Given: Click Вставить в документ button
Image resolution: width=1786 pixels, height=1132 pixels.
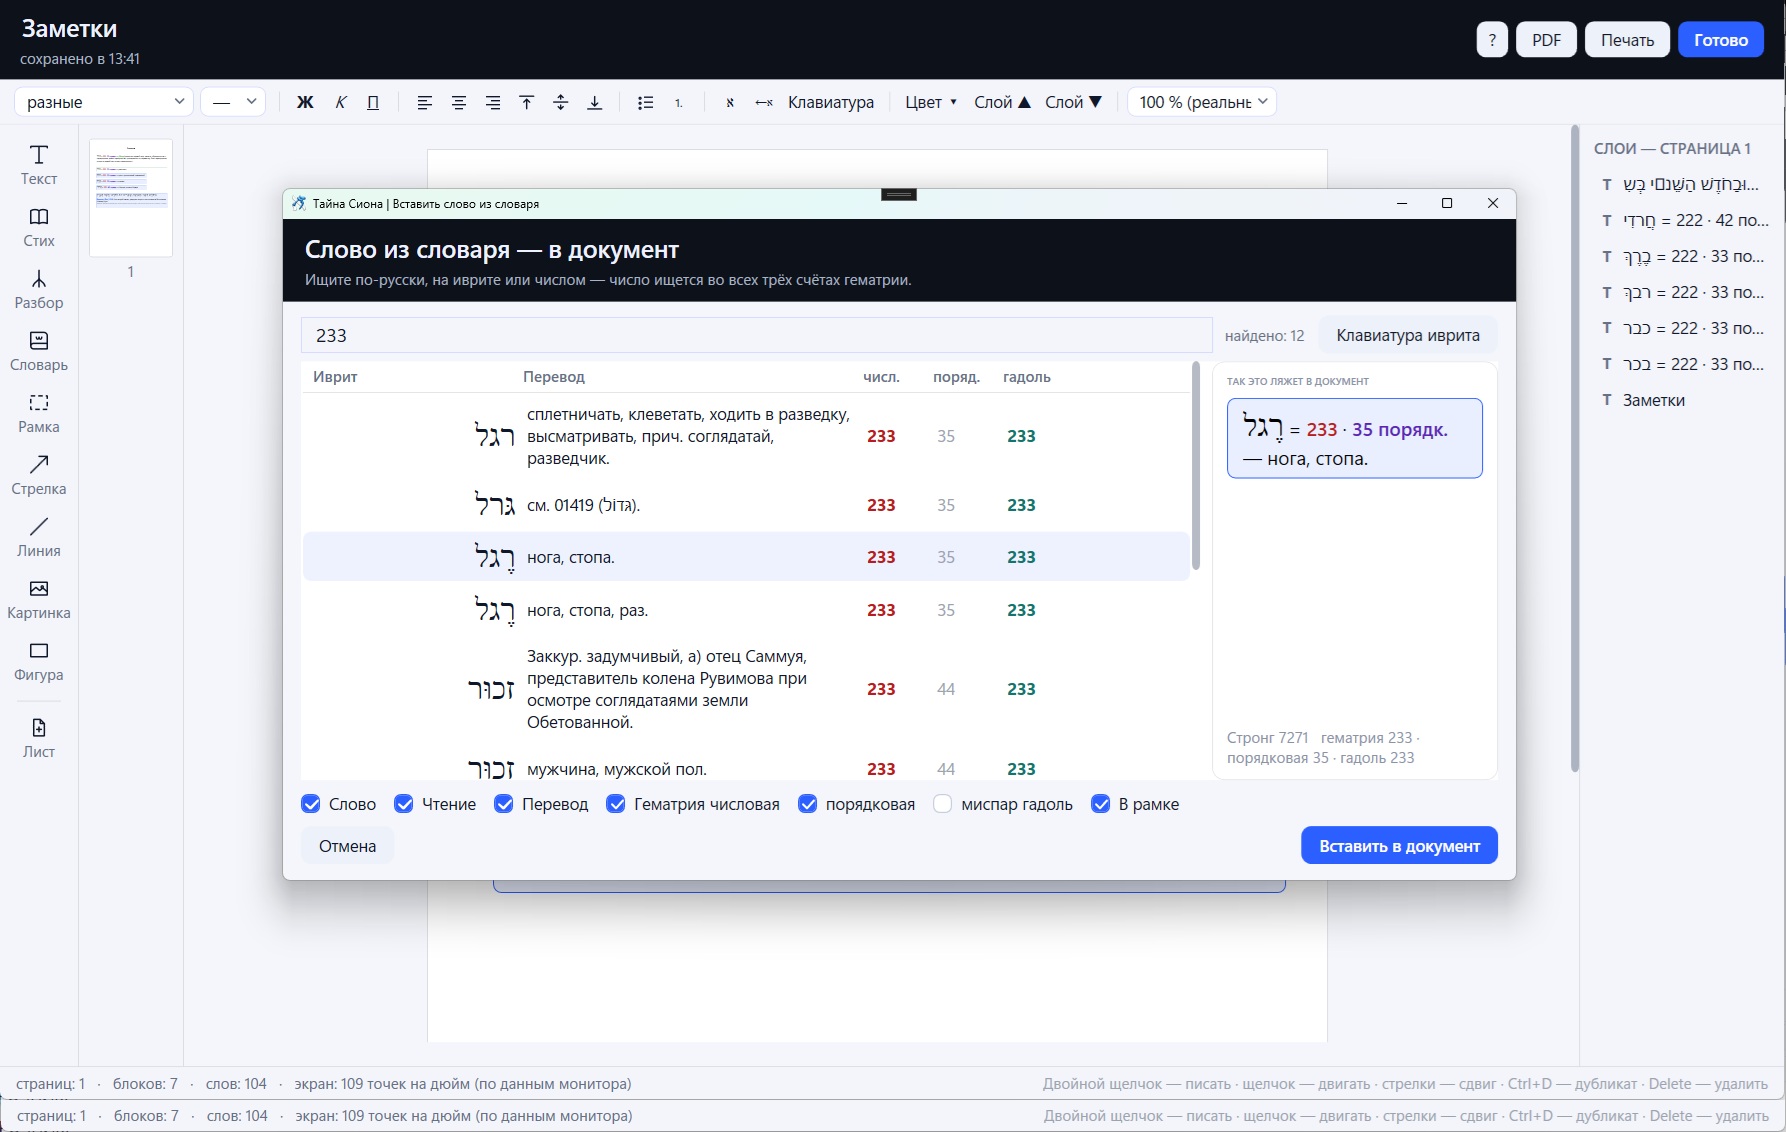Looking at the screenshot, I should 1399,846.
